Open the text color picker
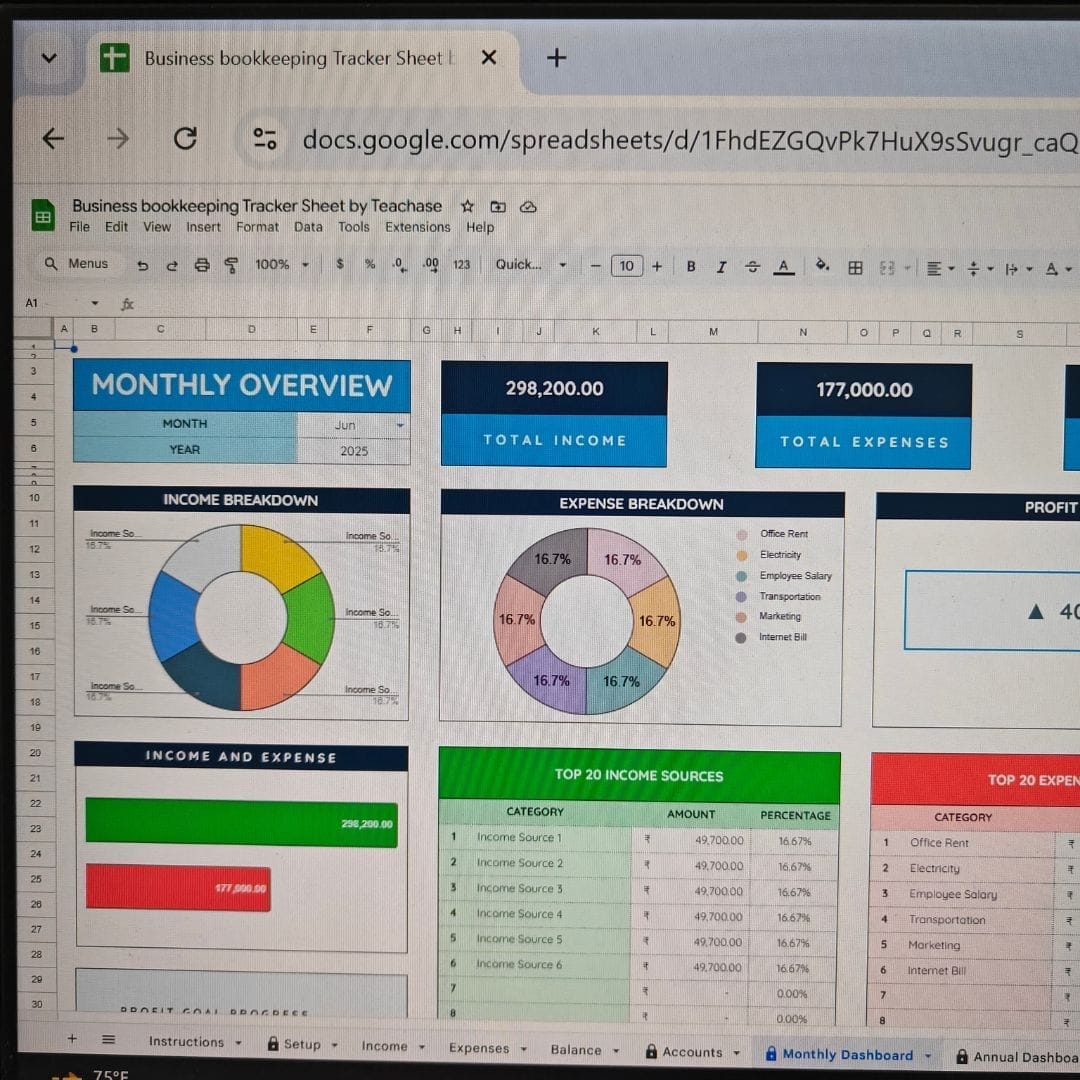Image resolution: width=1080 pixels, height=1080 pixels. pyautogui.click(x=783, y=267)
